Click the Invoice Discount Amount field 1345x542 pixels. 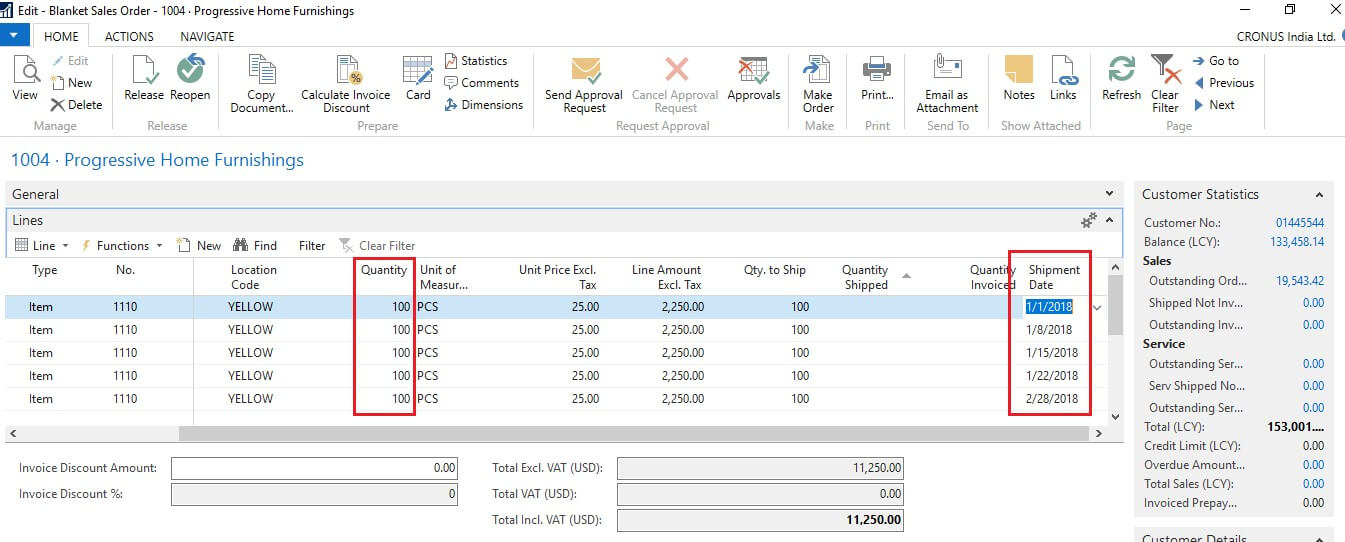pyautogui.click(x=314, y=468)
